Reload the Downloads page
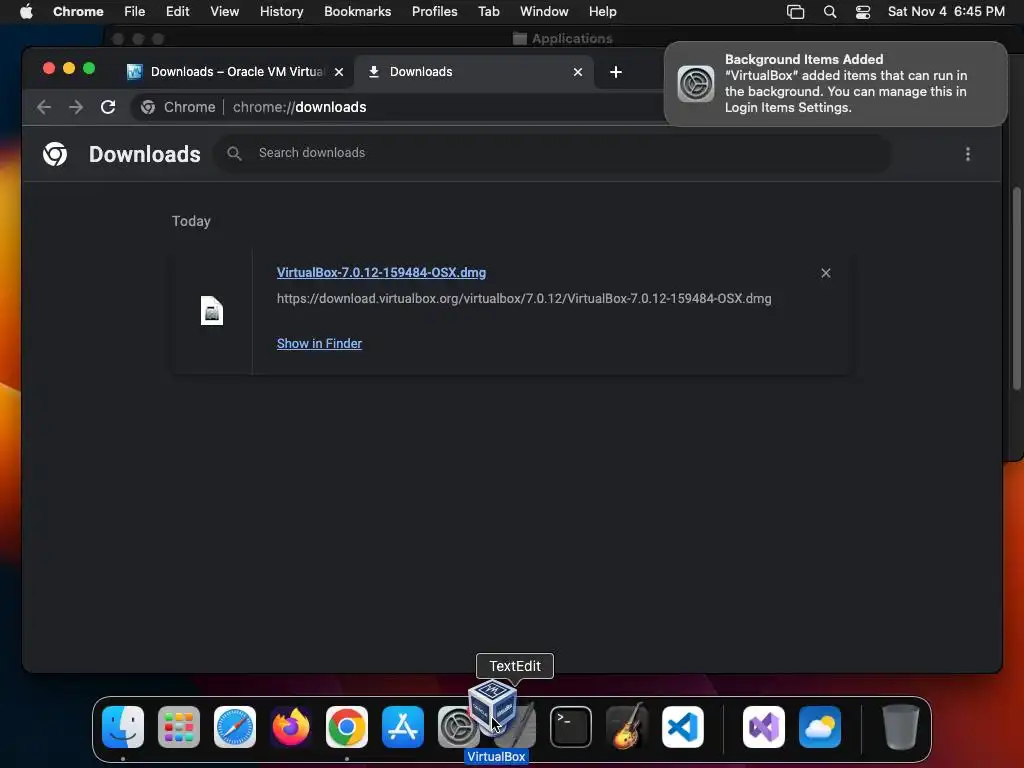The image size is (1024, 768). click(108, 107)
